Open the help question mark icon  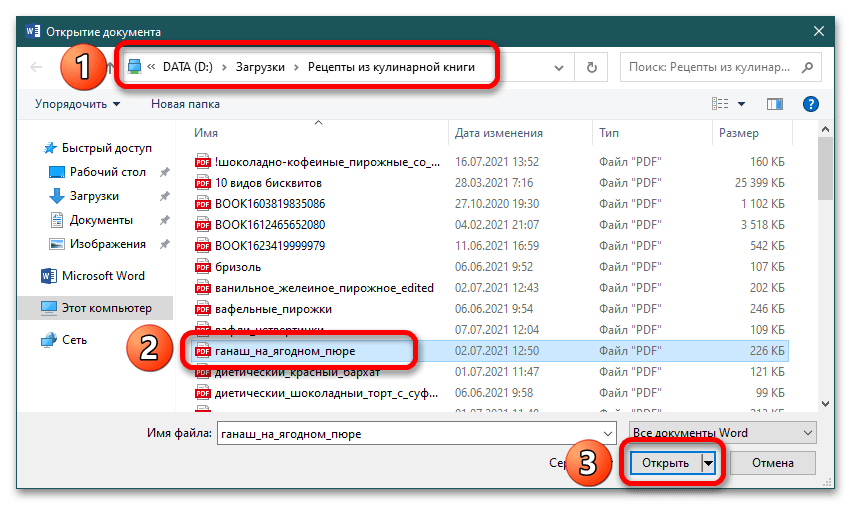[x=811, y=103]
